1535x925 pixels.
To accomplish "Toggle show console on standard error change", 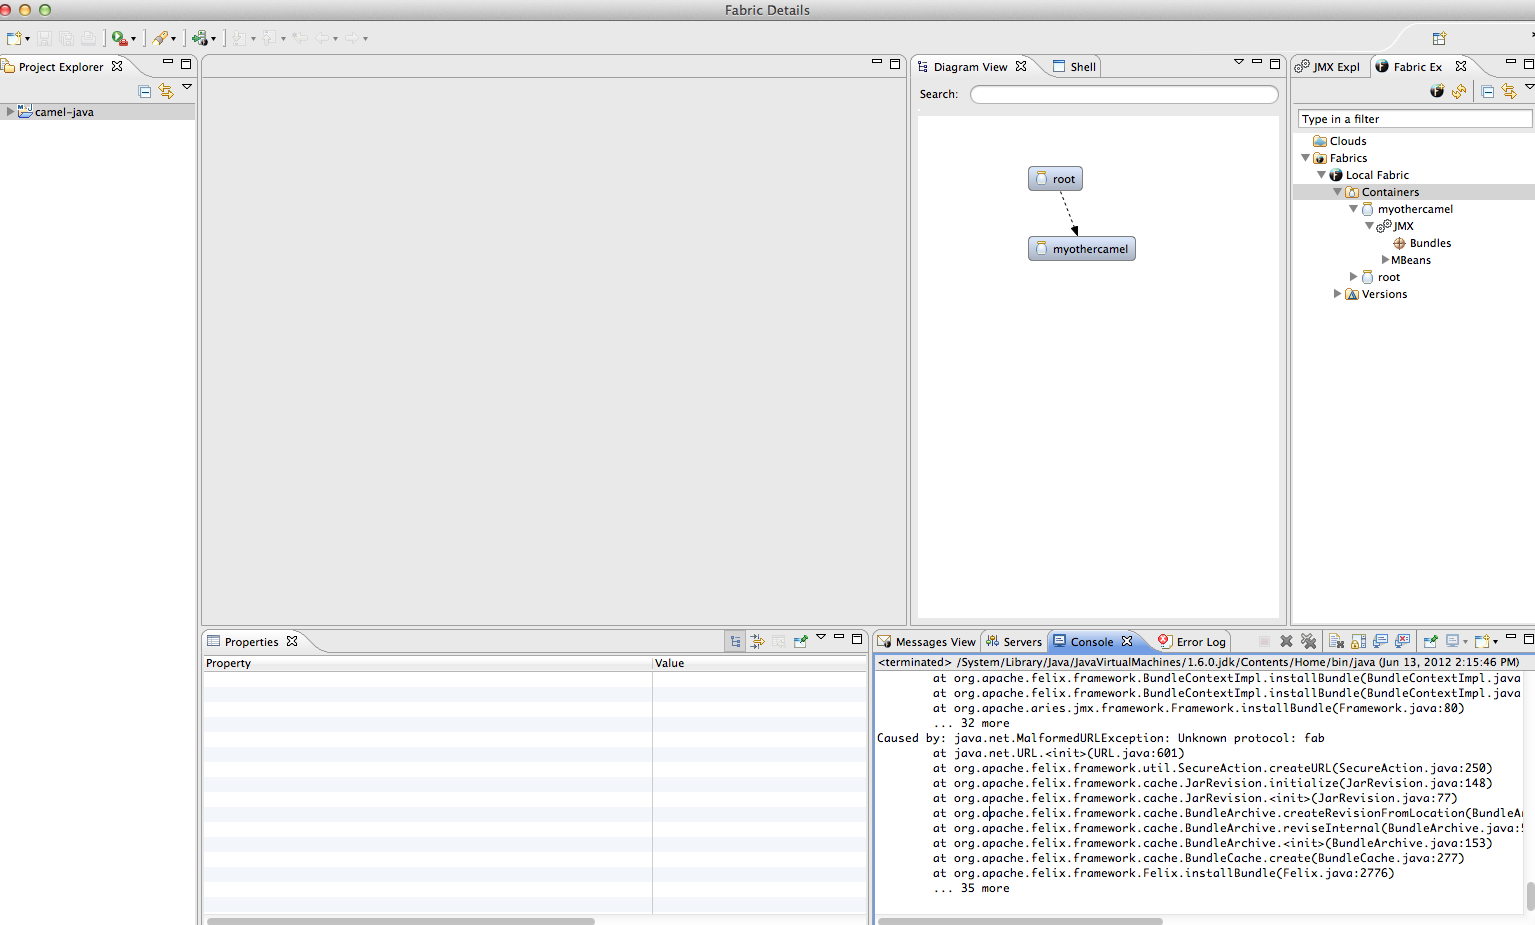I will 1402,642.
